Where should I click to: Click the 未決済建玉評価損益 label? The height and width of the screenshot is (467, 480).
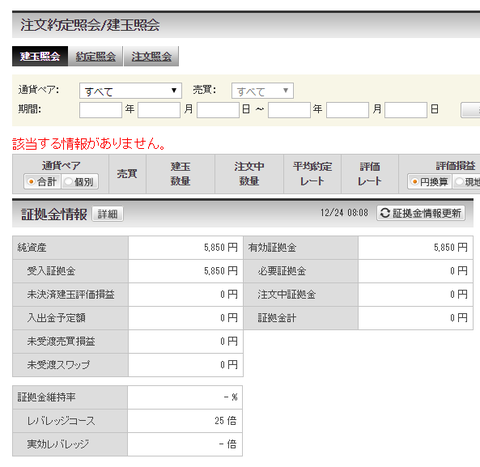pos(71,294)
